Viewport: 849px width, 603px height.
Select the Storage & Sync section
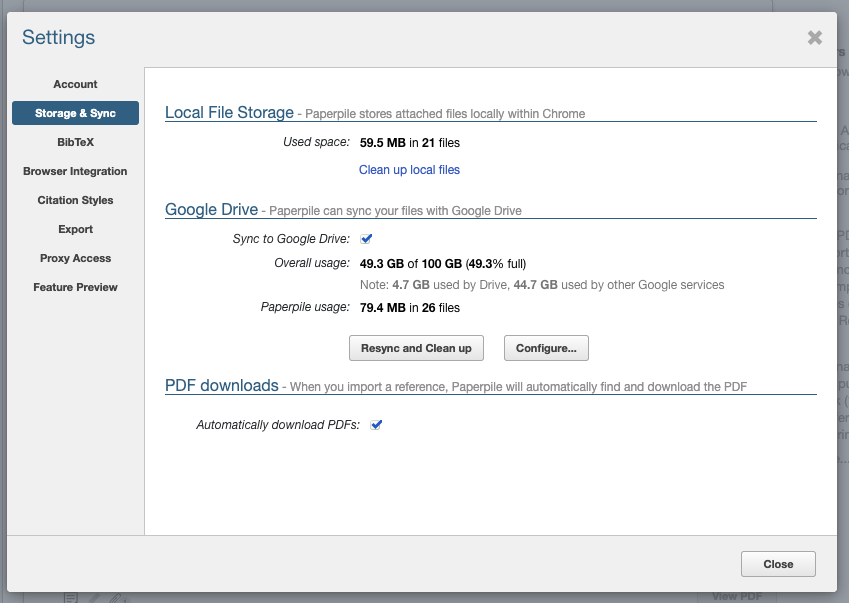coord(75,113)
